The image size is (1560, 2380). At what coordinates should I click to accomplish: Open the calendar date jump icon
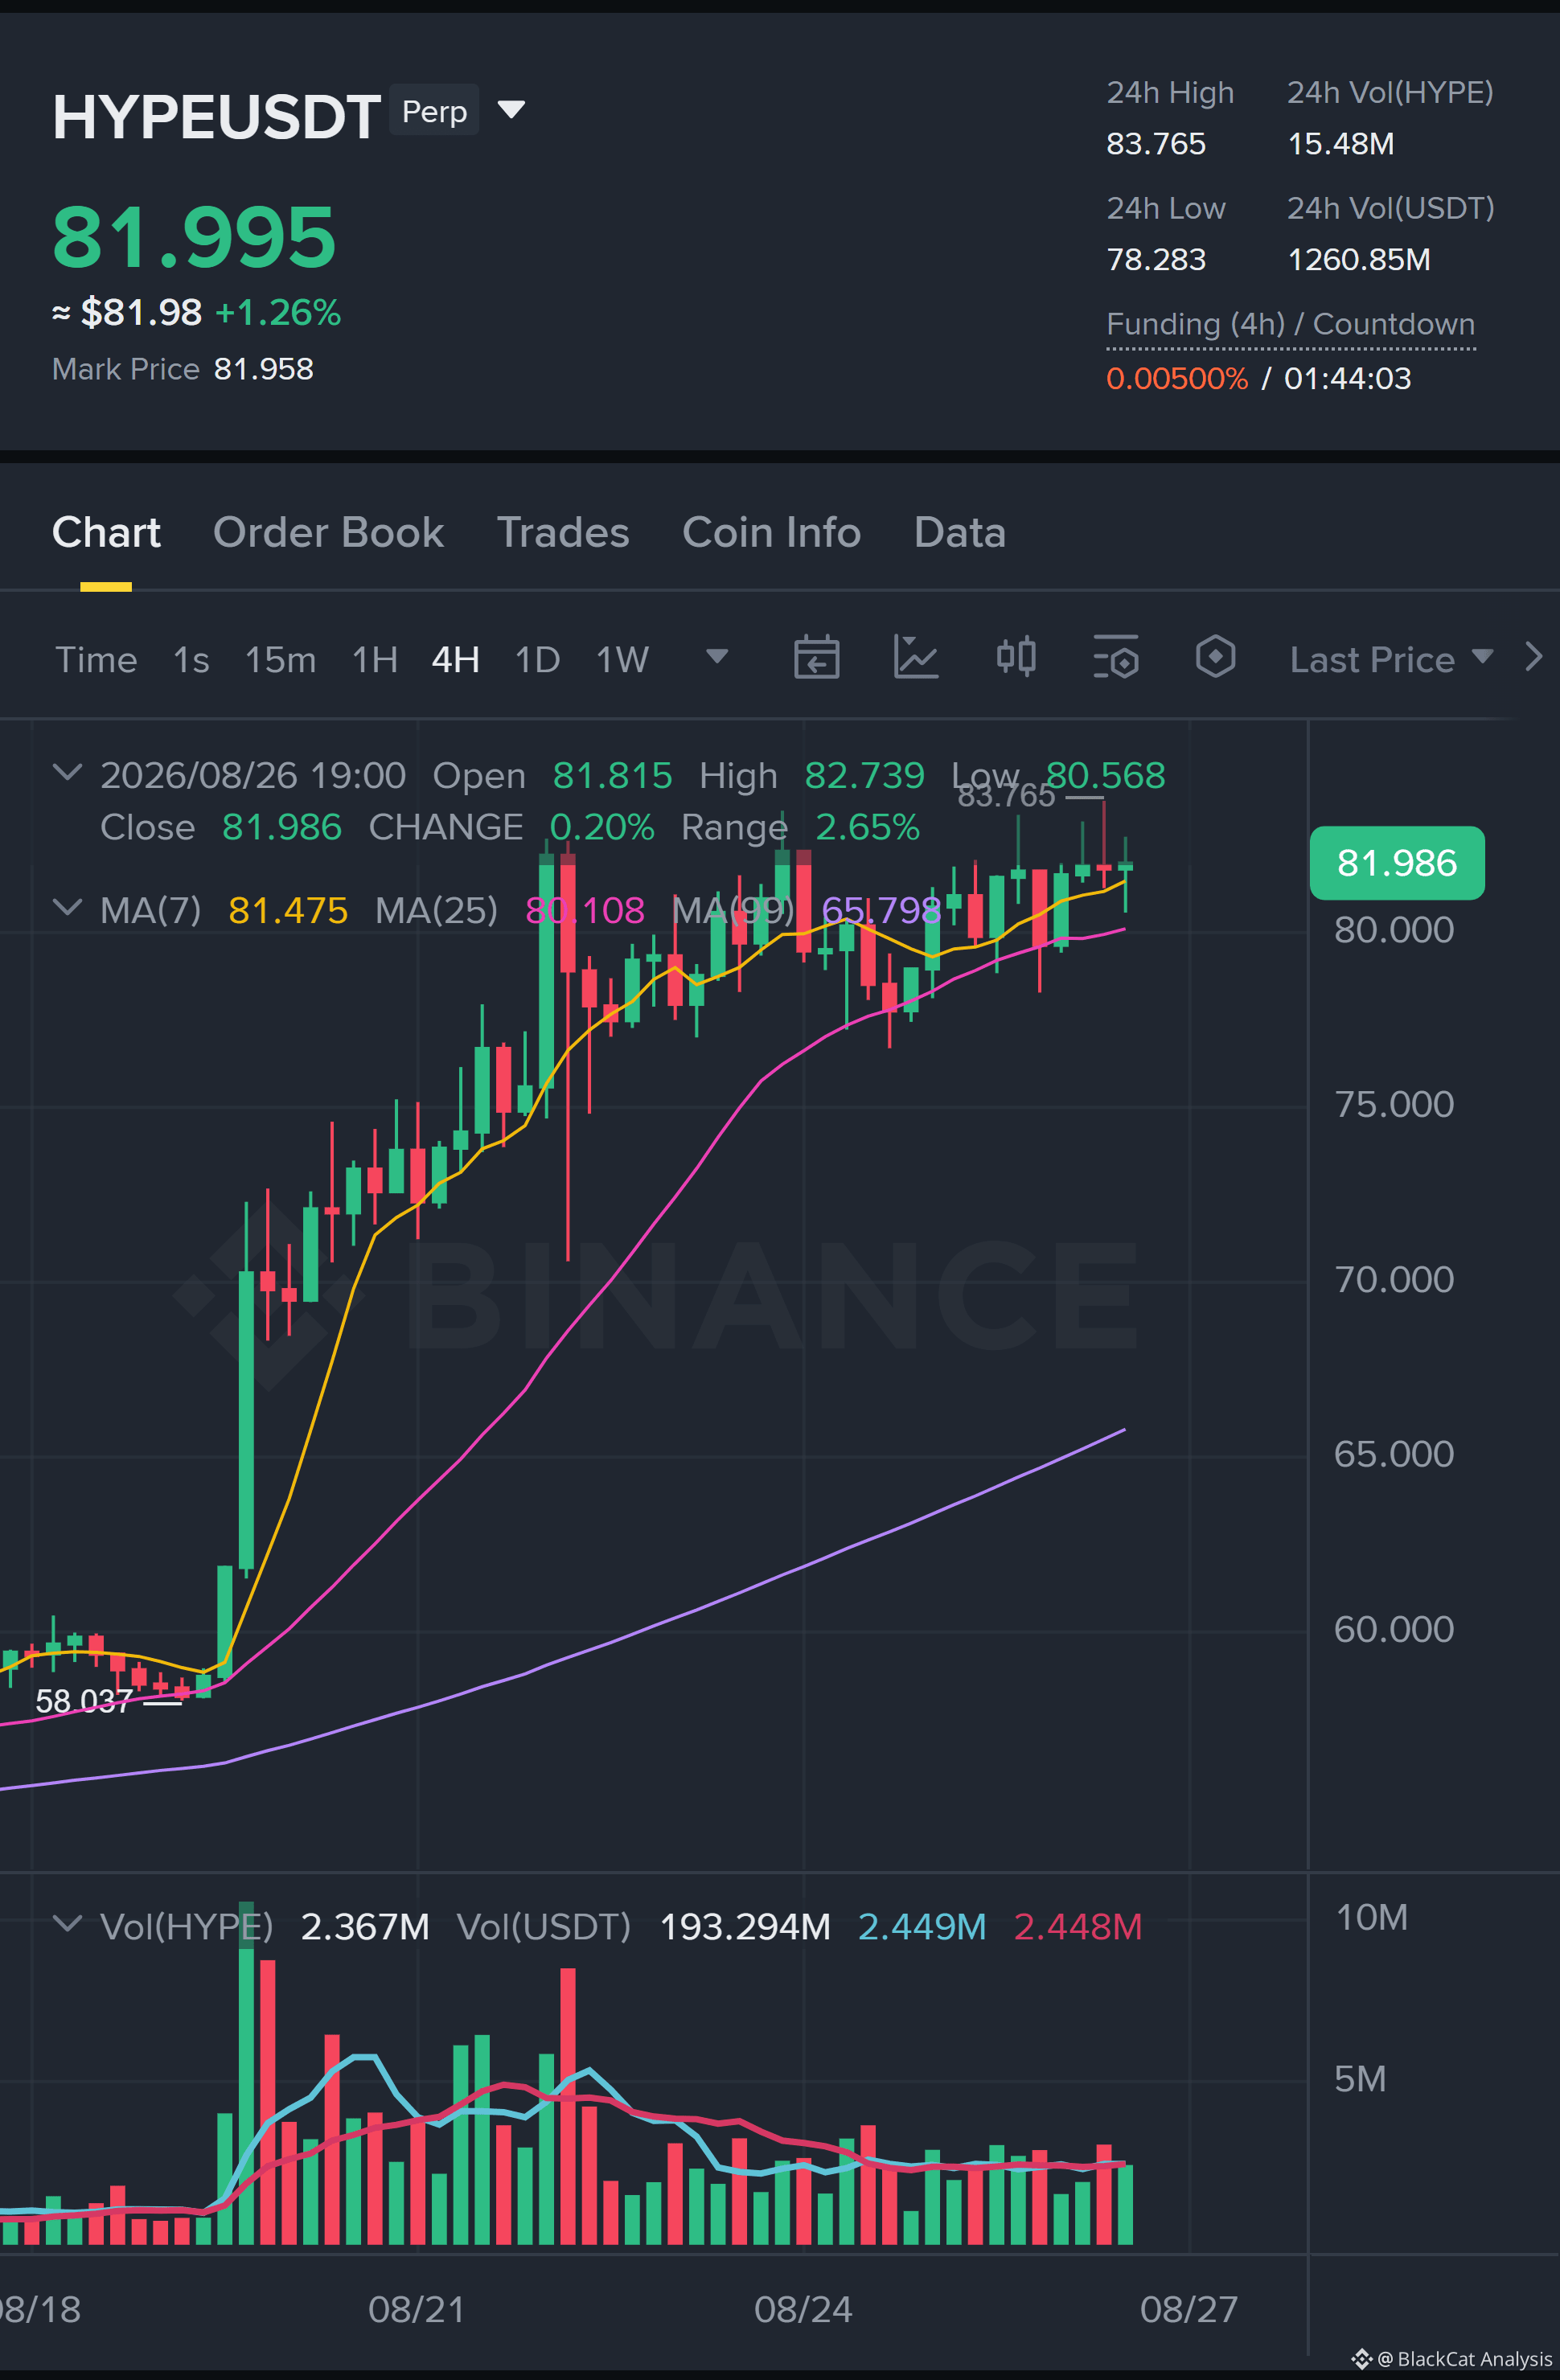[x=816, y=658]
